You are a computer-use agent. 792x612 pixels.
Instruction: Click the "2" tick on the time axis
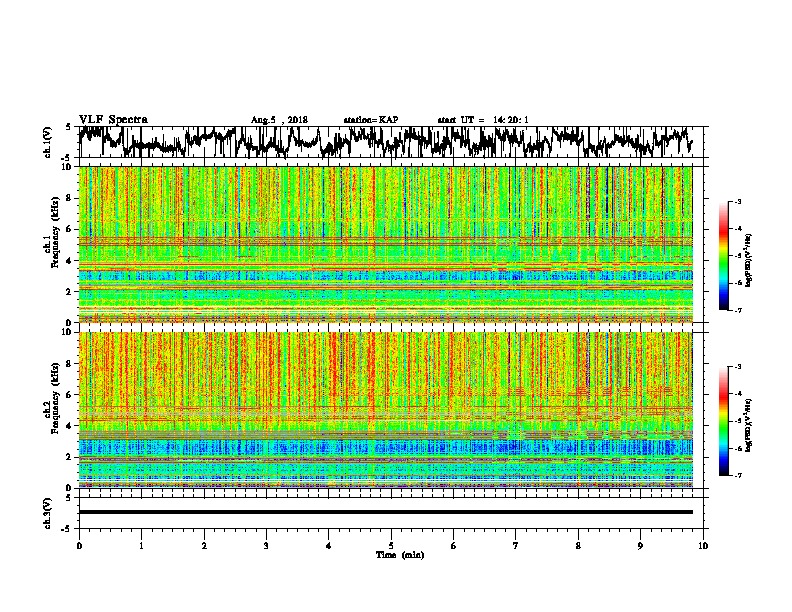(204, 546)
